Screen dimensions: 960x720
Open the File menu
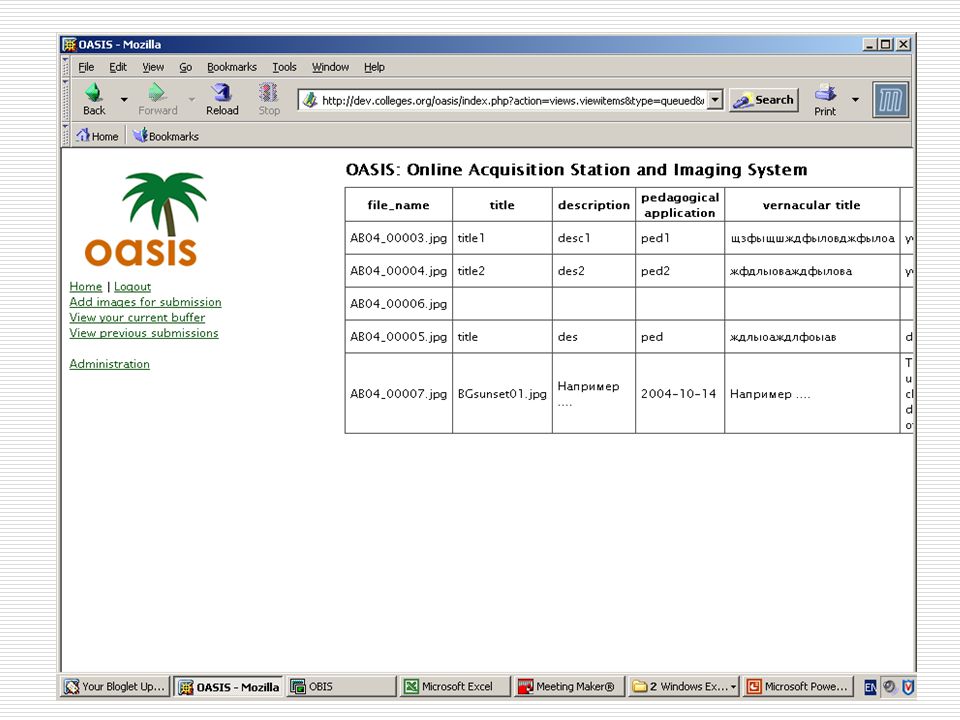coord(86,67)
